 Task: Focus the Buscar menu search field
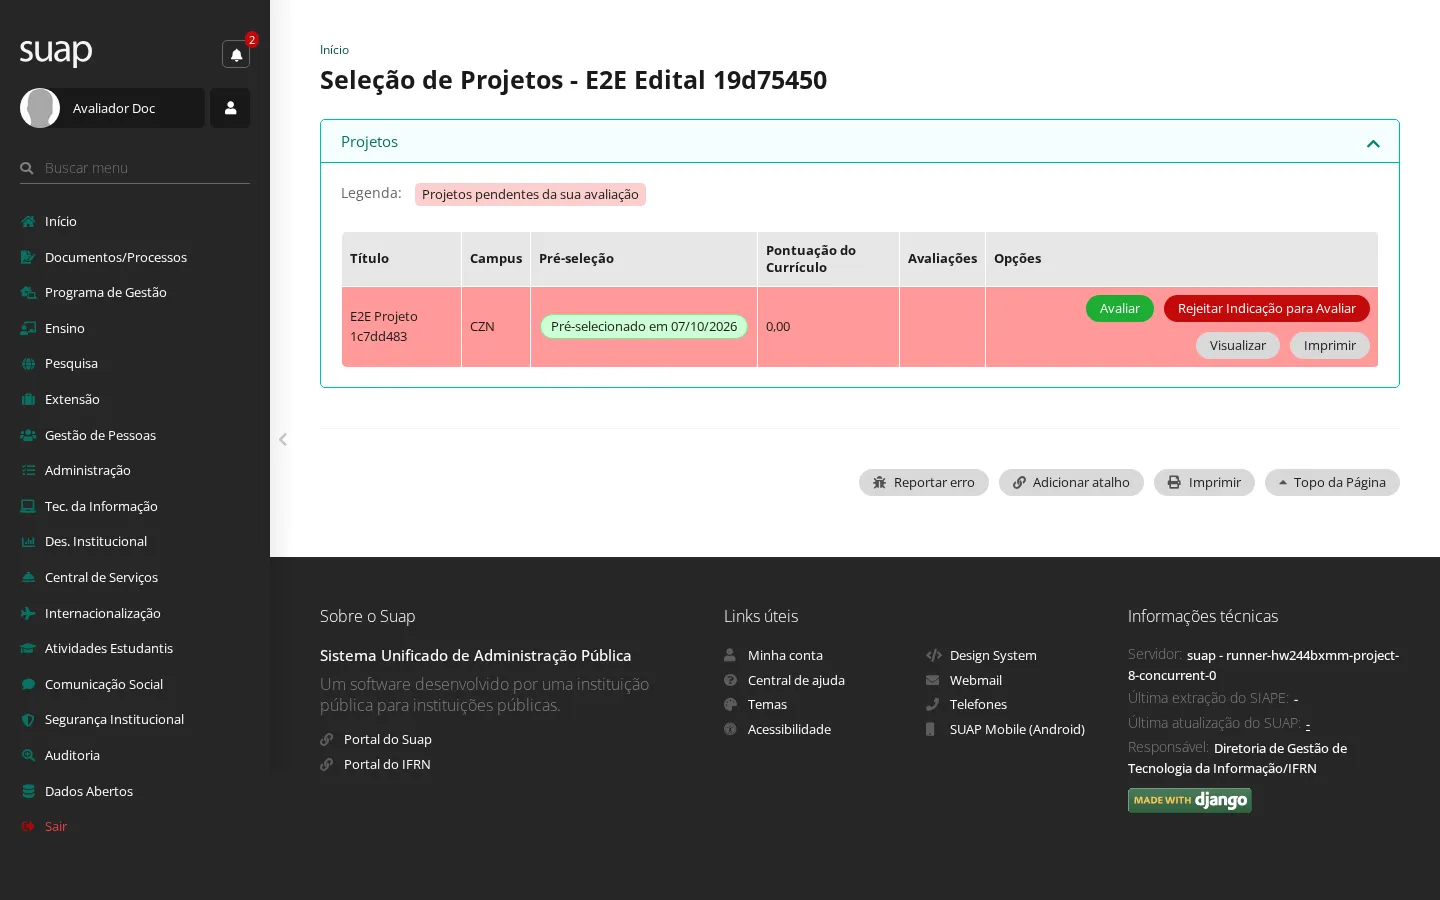point(135,168)
